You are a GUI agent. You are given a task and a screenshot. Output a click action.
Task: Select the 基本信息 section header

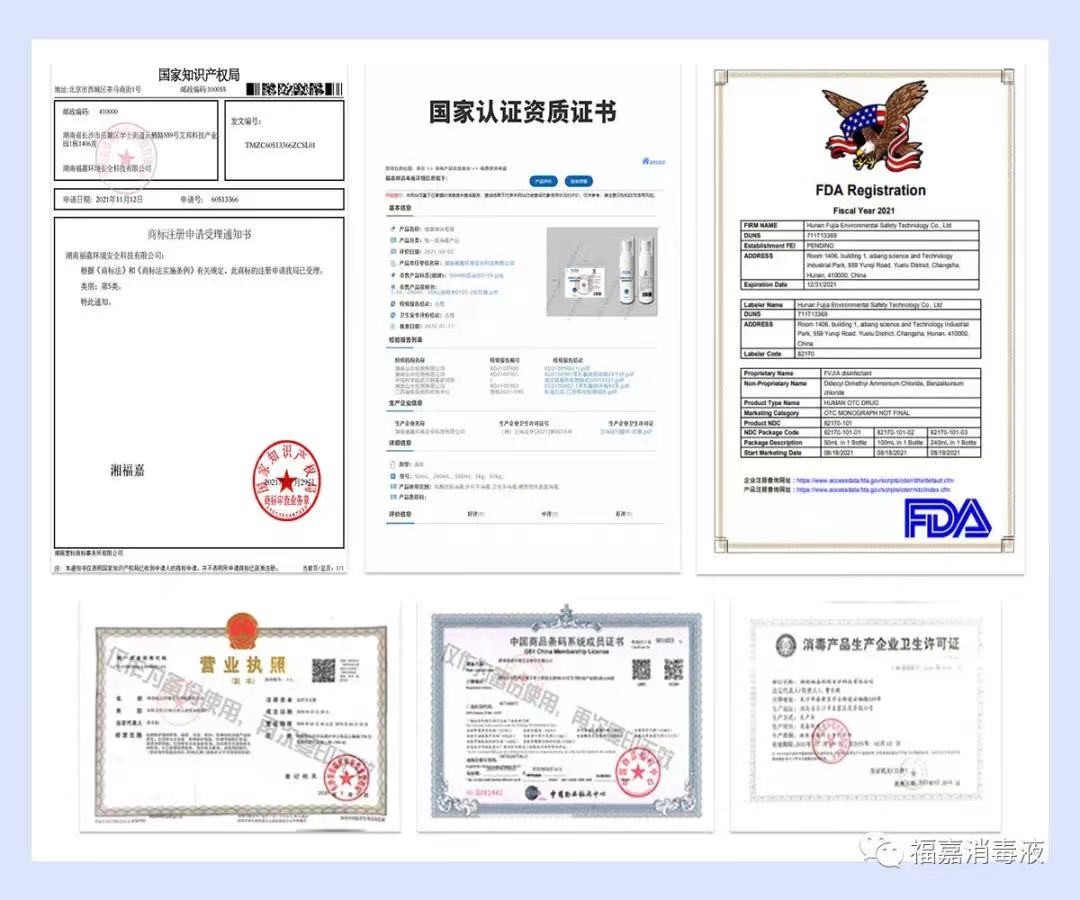point(400,208)
